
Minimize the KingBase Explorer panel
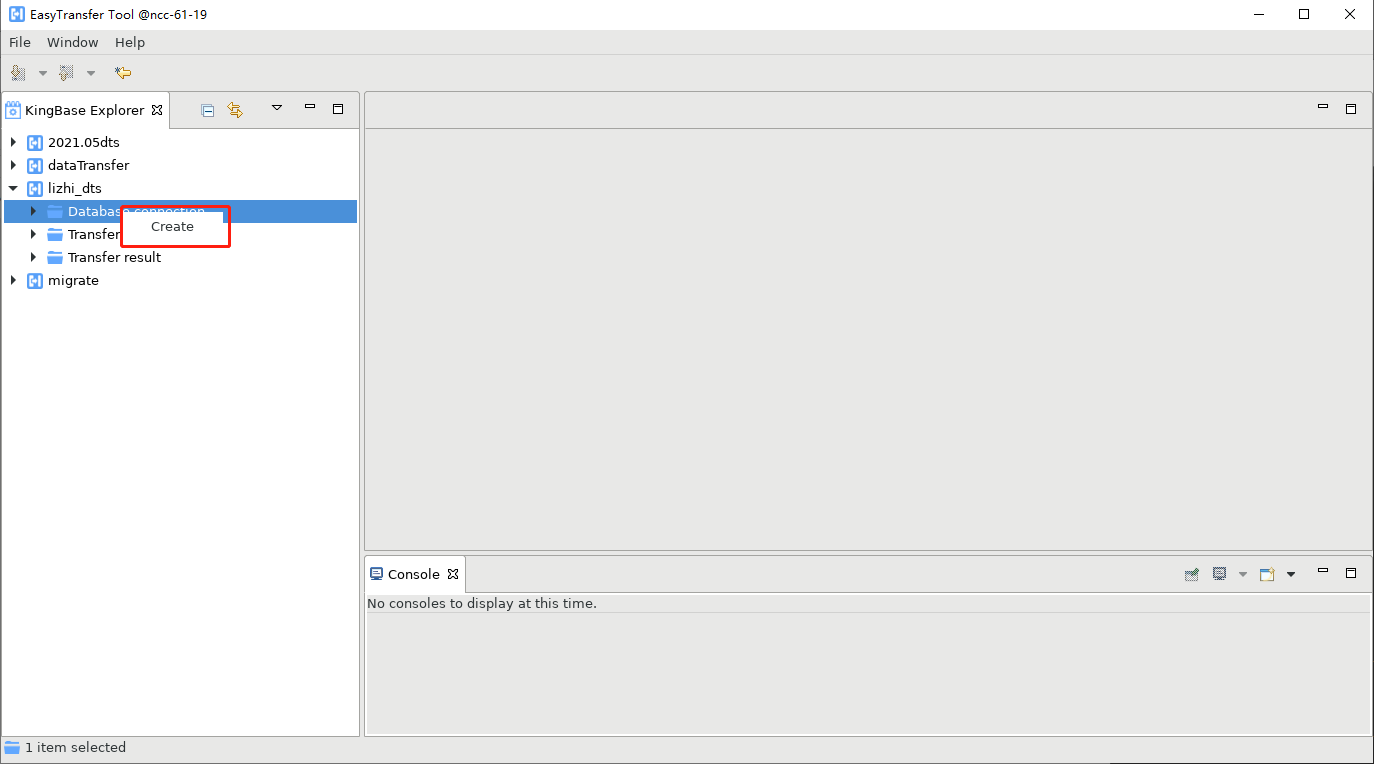[x=310, y=106]
